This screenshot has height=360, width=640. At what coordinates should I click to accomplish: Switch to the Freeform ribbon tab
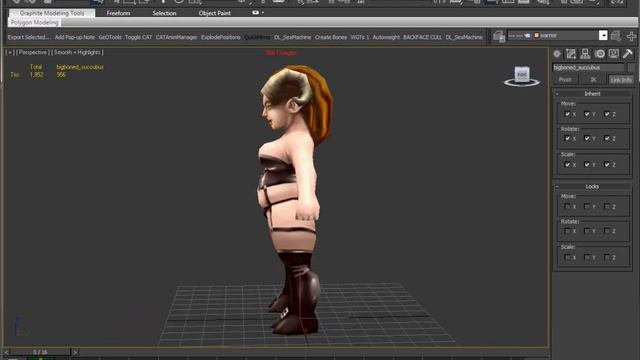pos(118,13)
